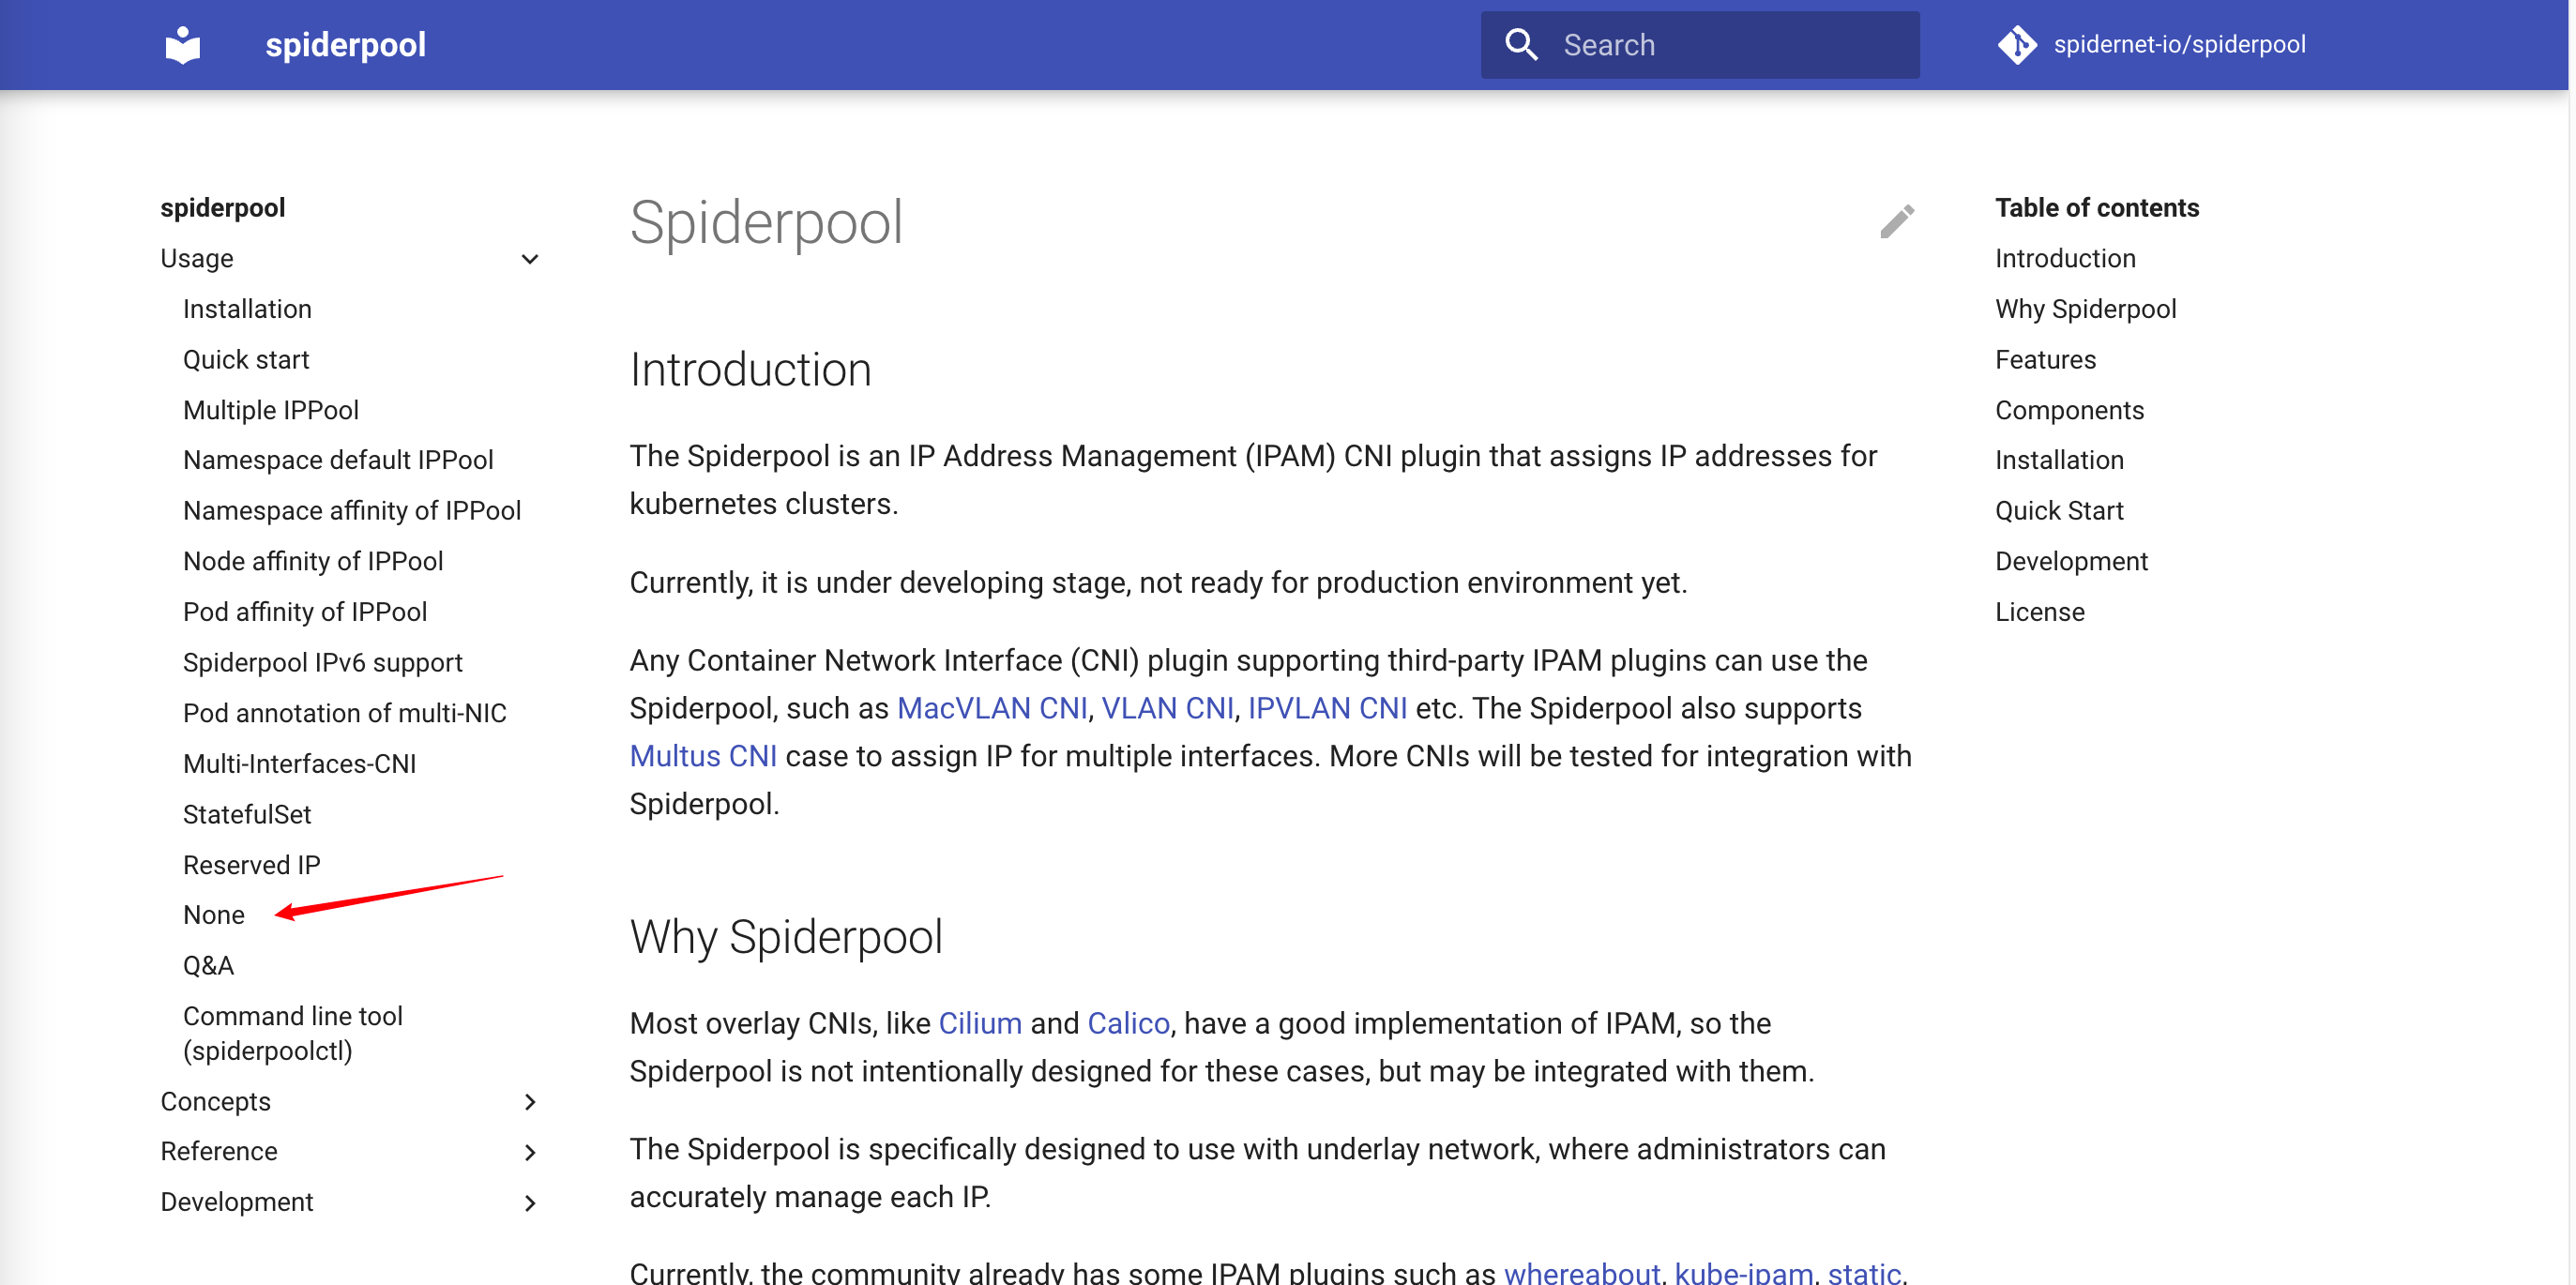Viewport: 2576px width, 1285px height.
Task: Collapse the Usage section in the sidebar
Action: pyautogui.click(x=530, y=258)
